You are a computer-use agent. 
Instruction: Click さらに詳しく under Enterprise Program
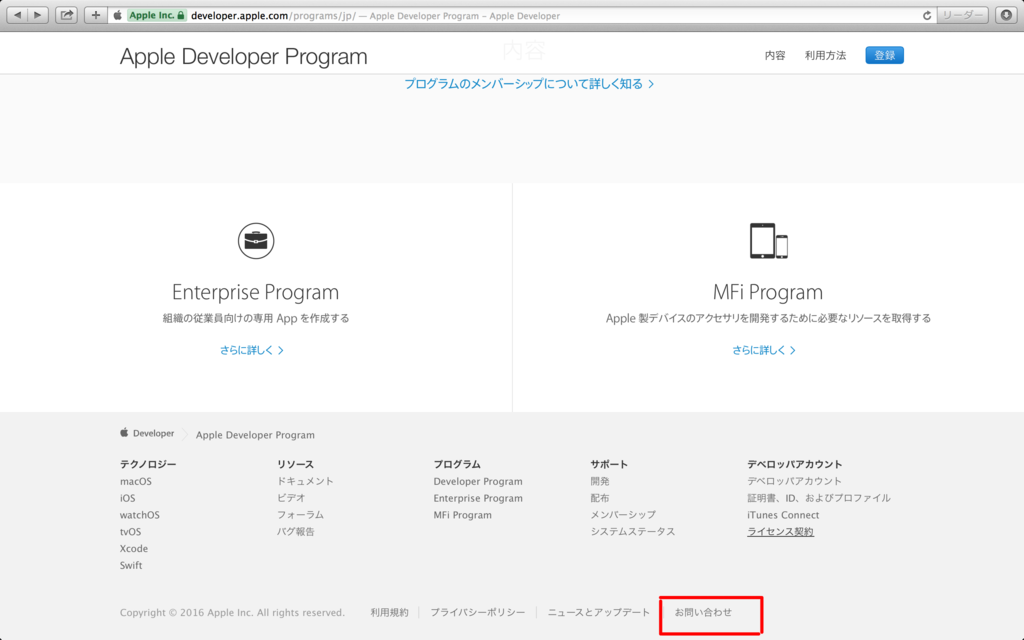(x=251, y=350)
